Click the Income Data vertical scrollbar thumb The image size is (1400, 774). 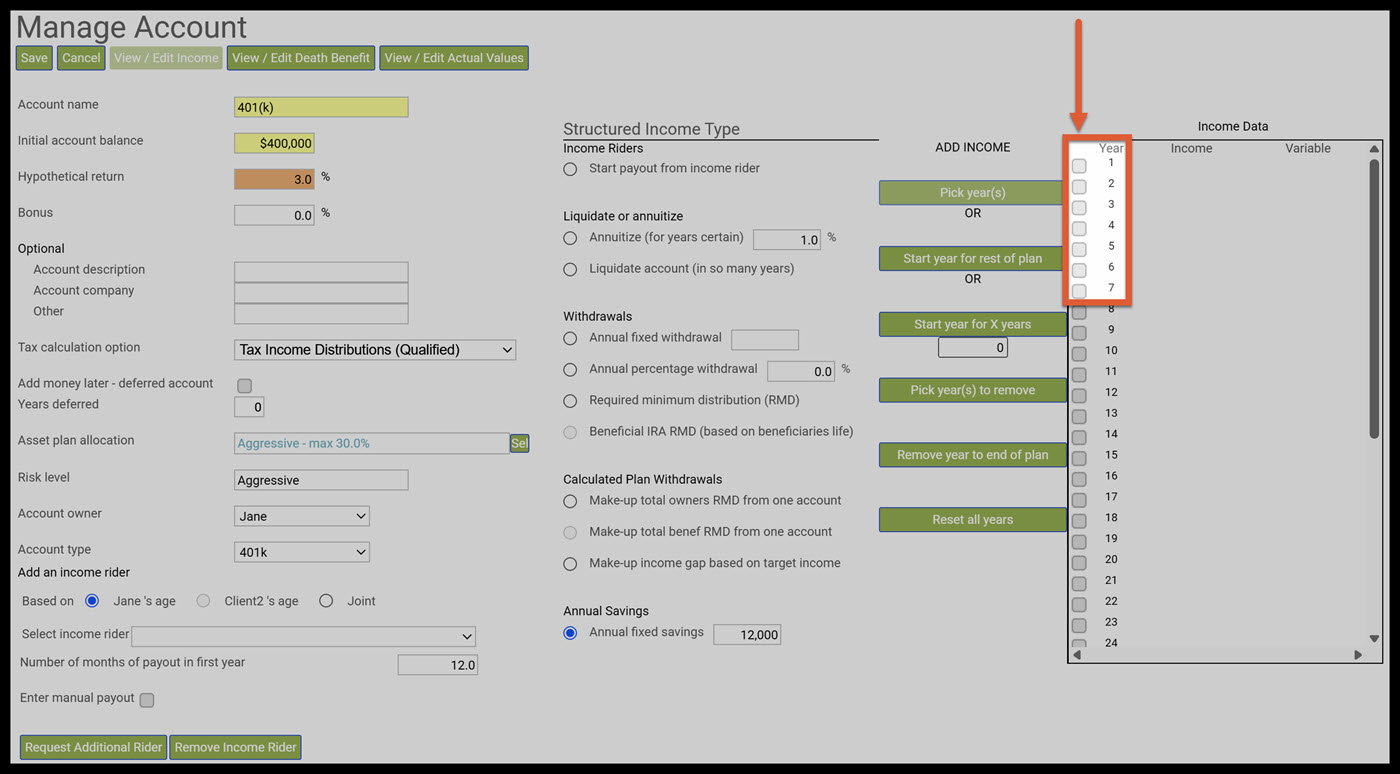(1374, 298)
